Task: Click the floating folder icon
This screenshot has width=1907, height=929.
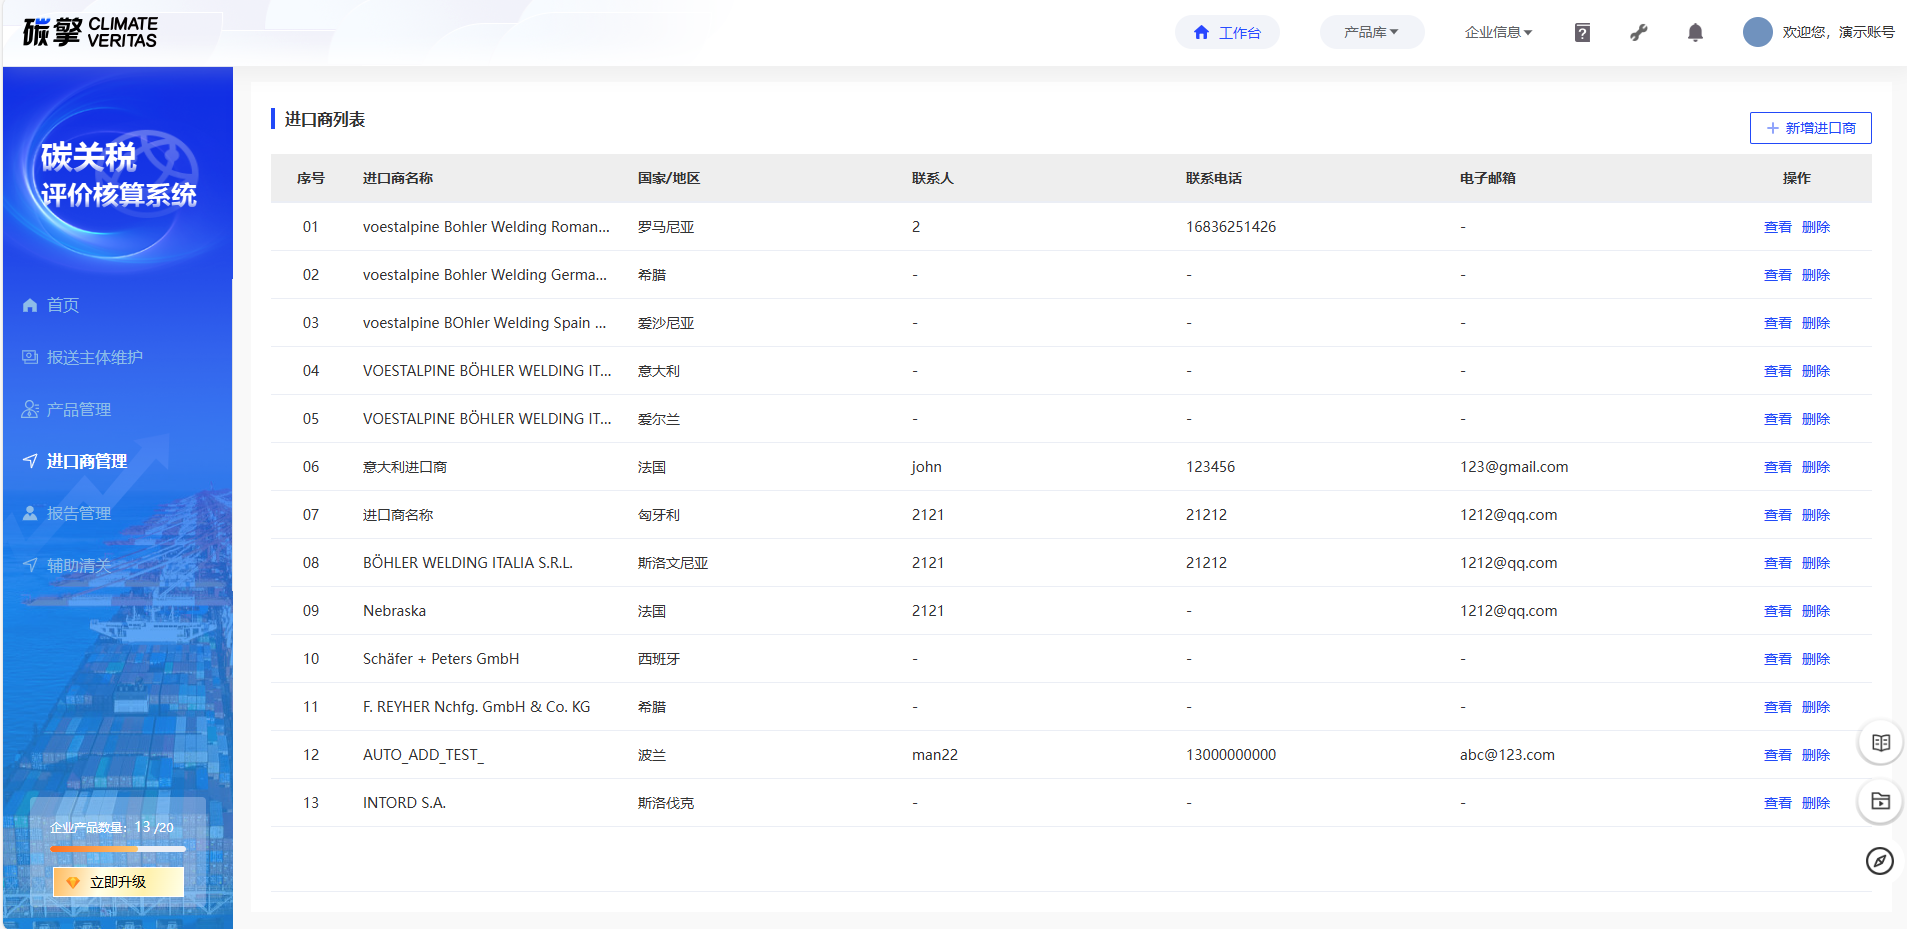Action: click(1880, 801)
